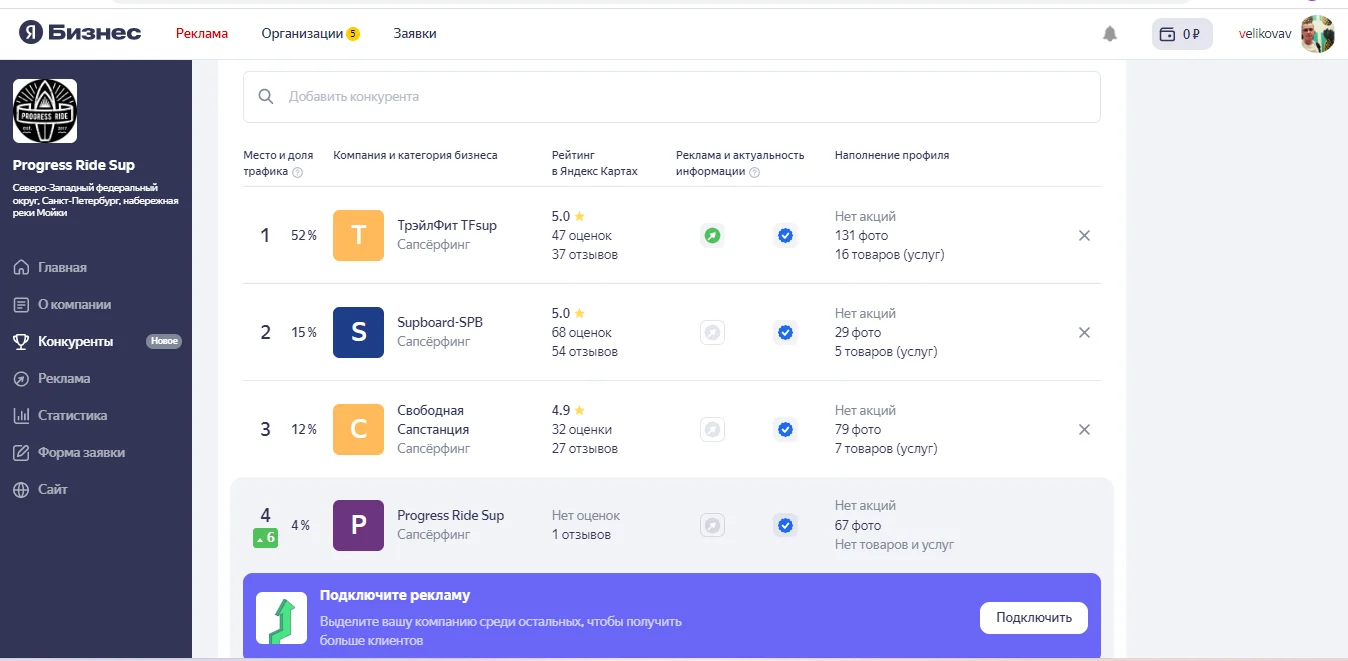This screenshot has width=1348, height=661.
Task: Remove Supboard-SPB from competitors
Action: coord(1084,333)
